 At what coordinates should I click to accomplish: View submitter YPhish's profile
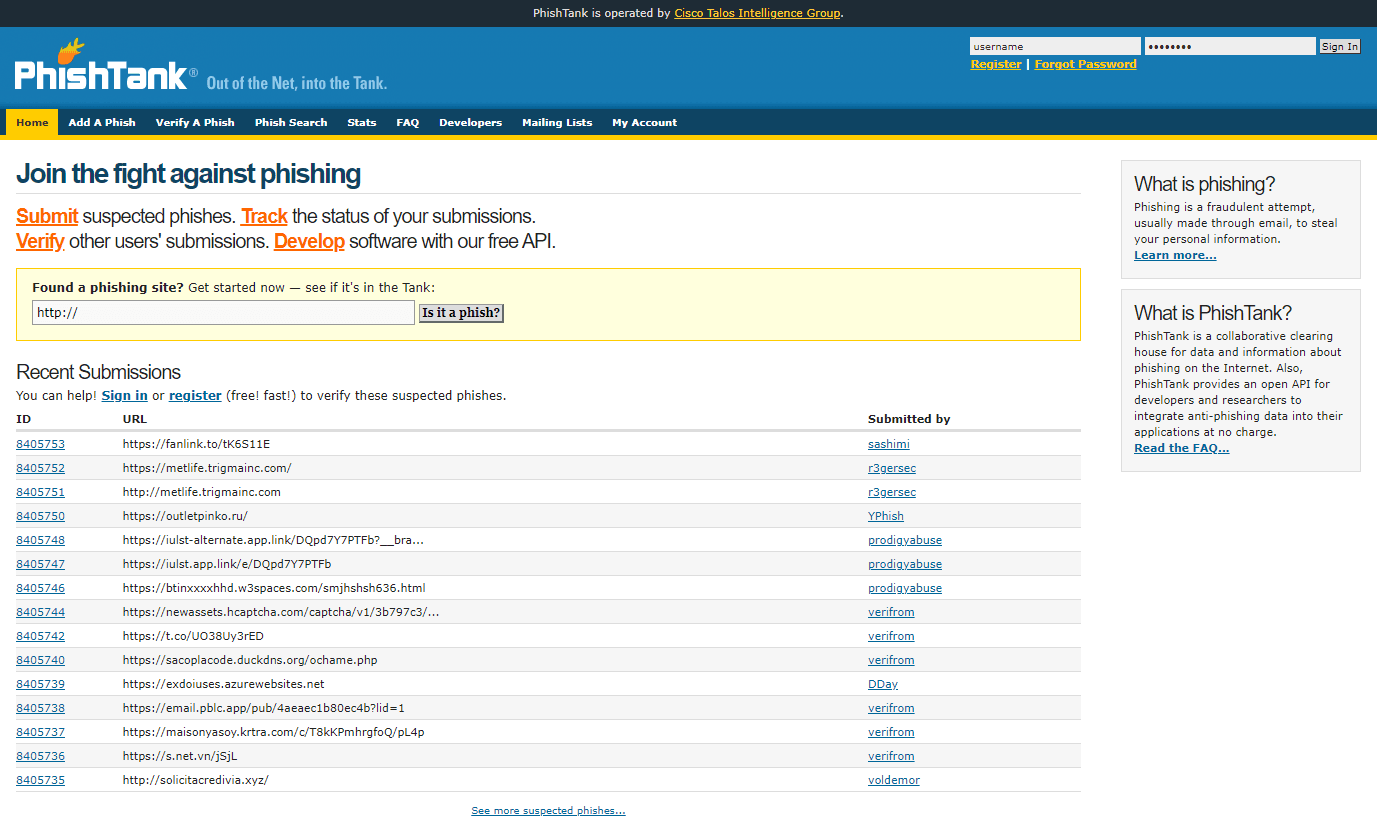pos(886,516)
